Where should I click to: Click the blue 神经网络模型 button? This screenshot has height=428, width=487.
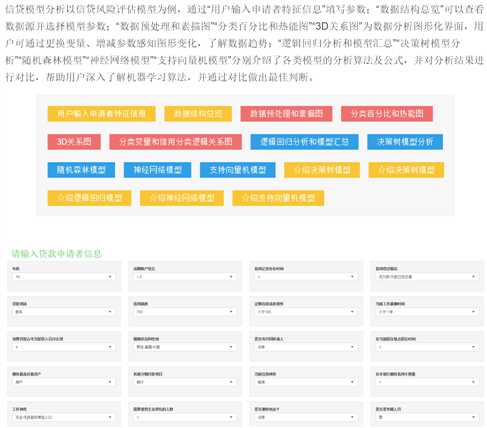coord(157,170)
